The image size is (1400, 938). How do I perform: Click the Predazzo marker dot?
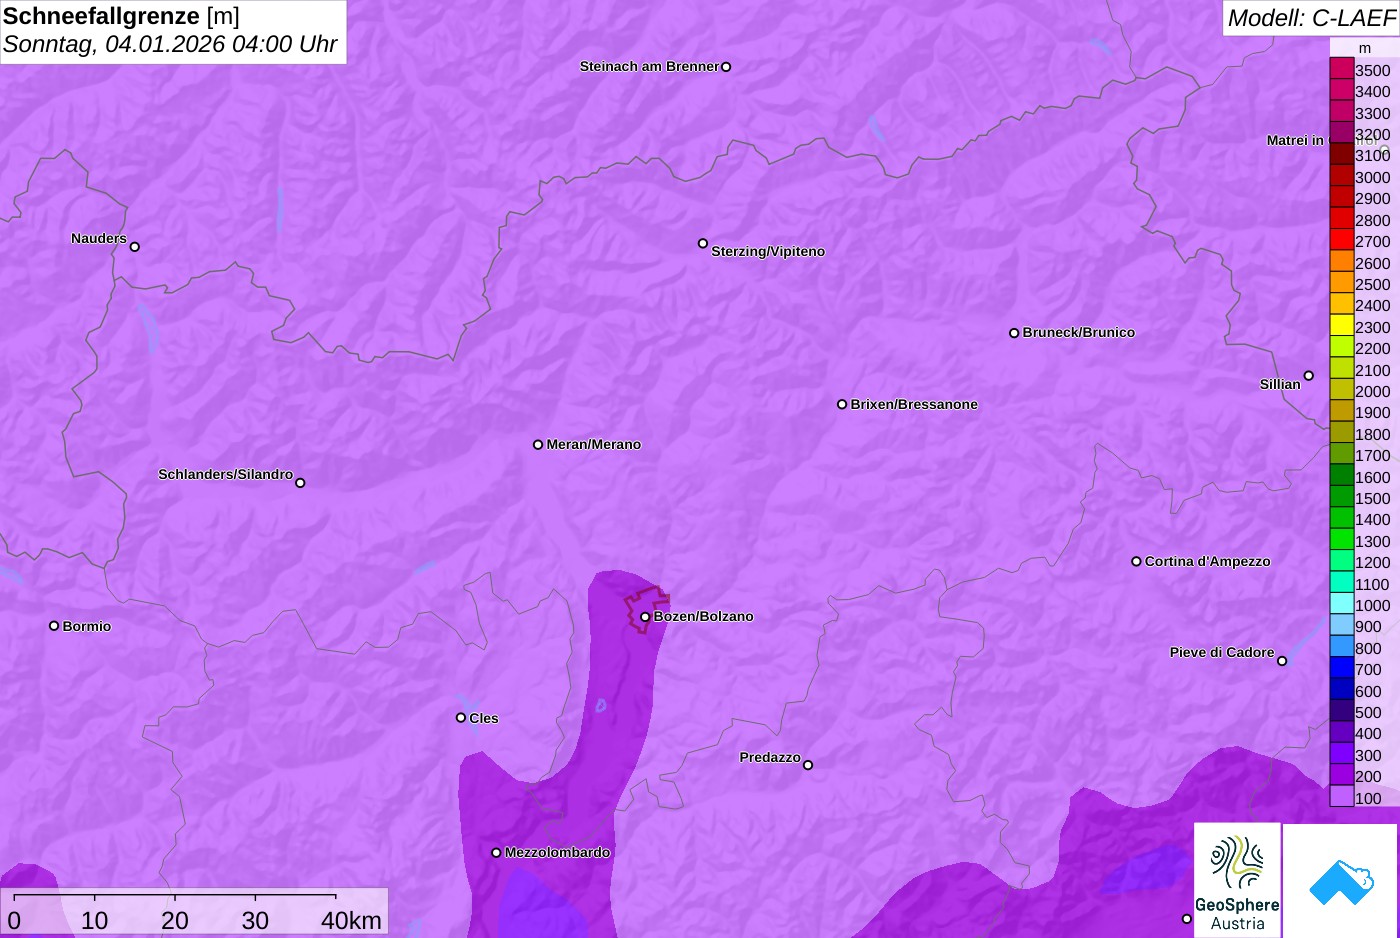(x=808, y=765)
